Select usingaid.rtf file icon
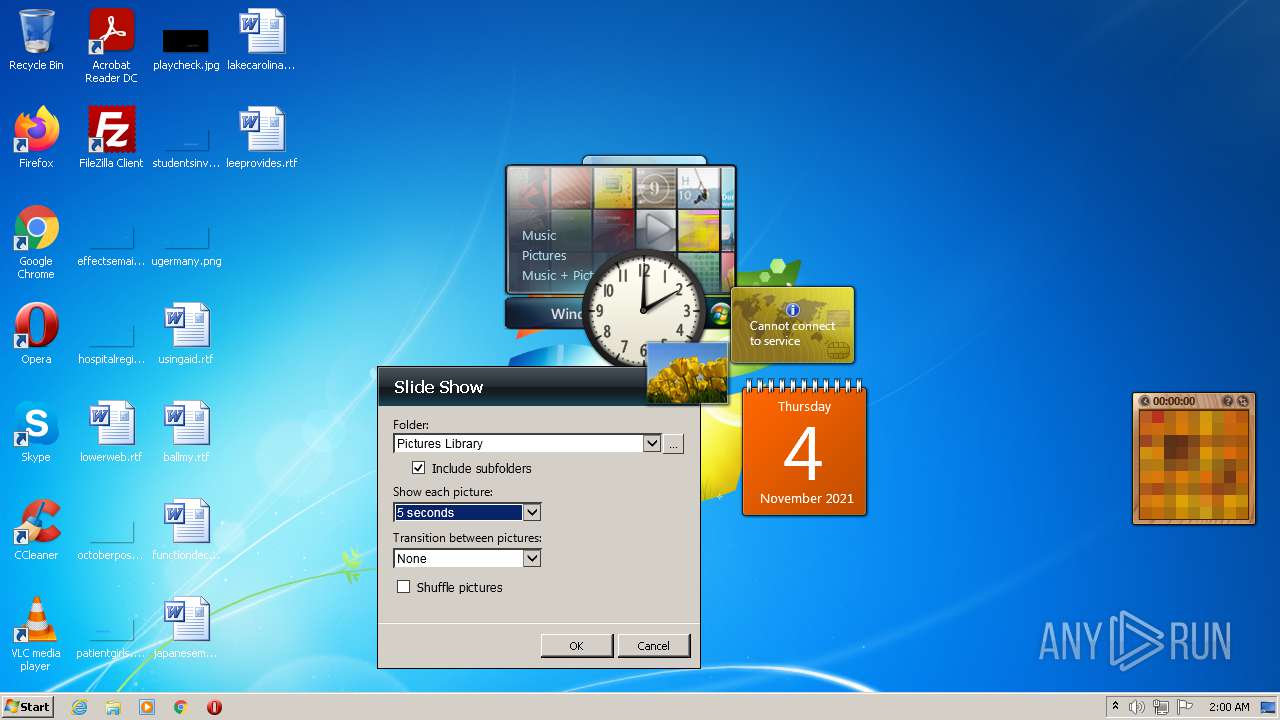The width and height of the screenshot is (1280, 720). pyautogui.click(x=186, y=334)
